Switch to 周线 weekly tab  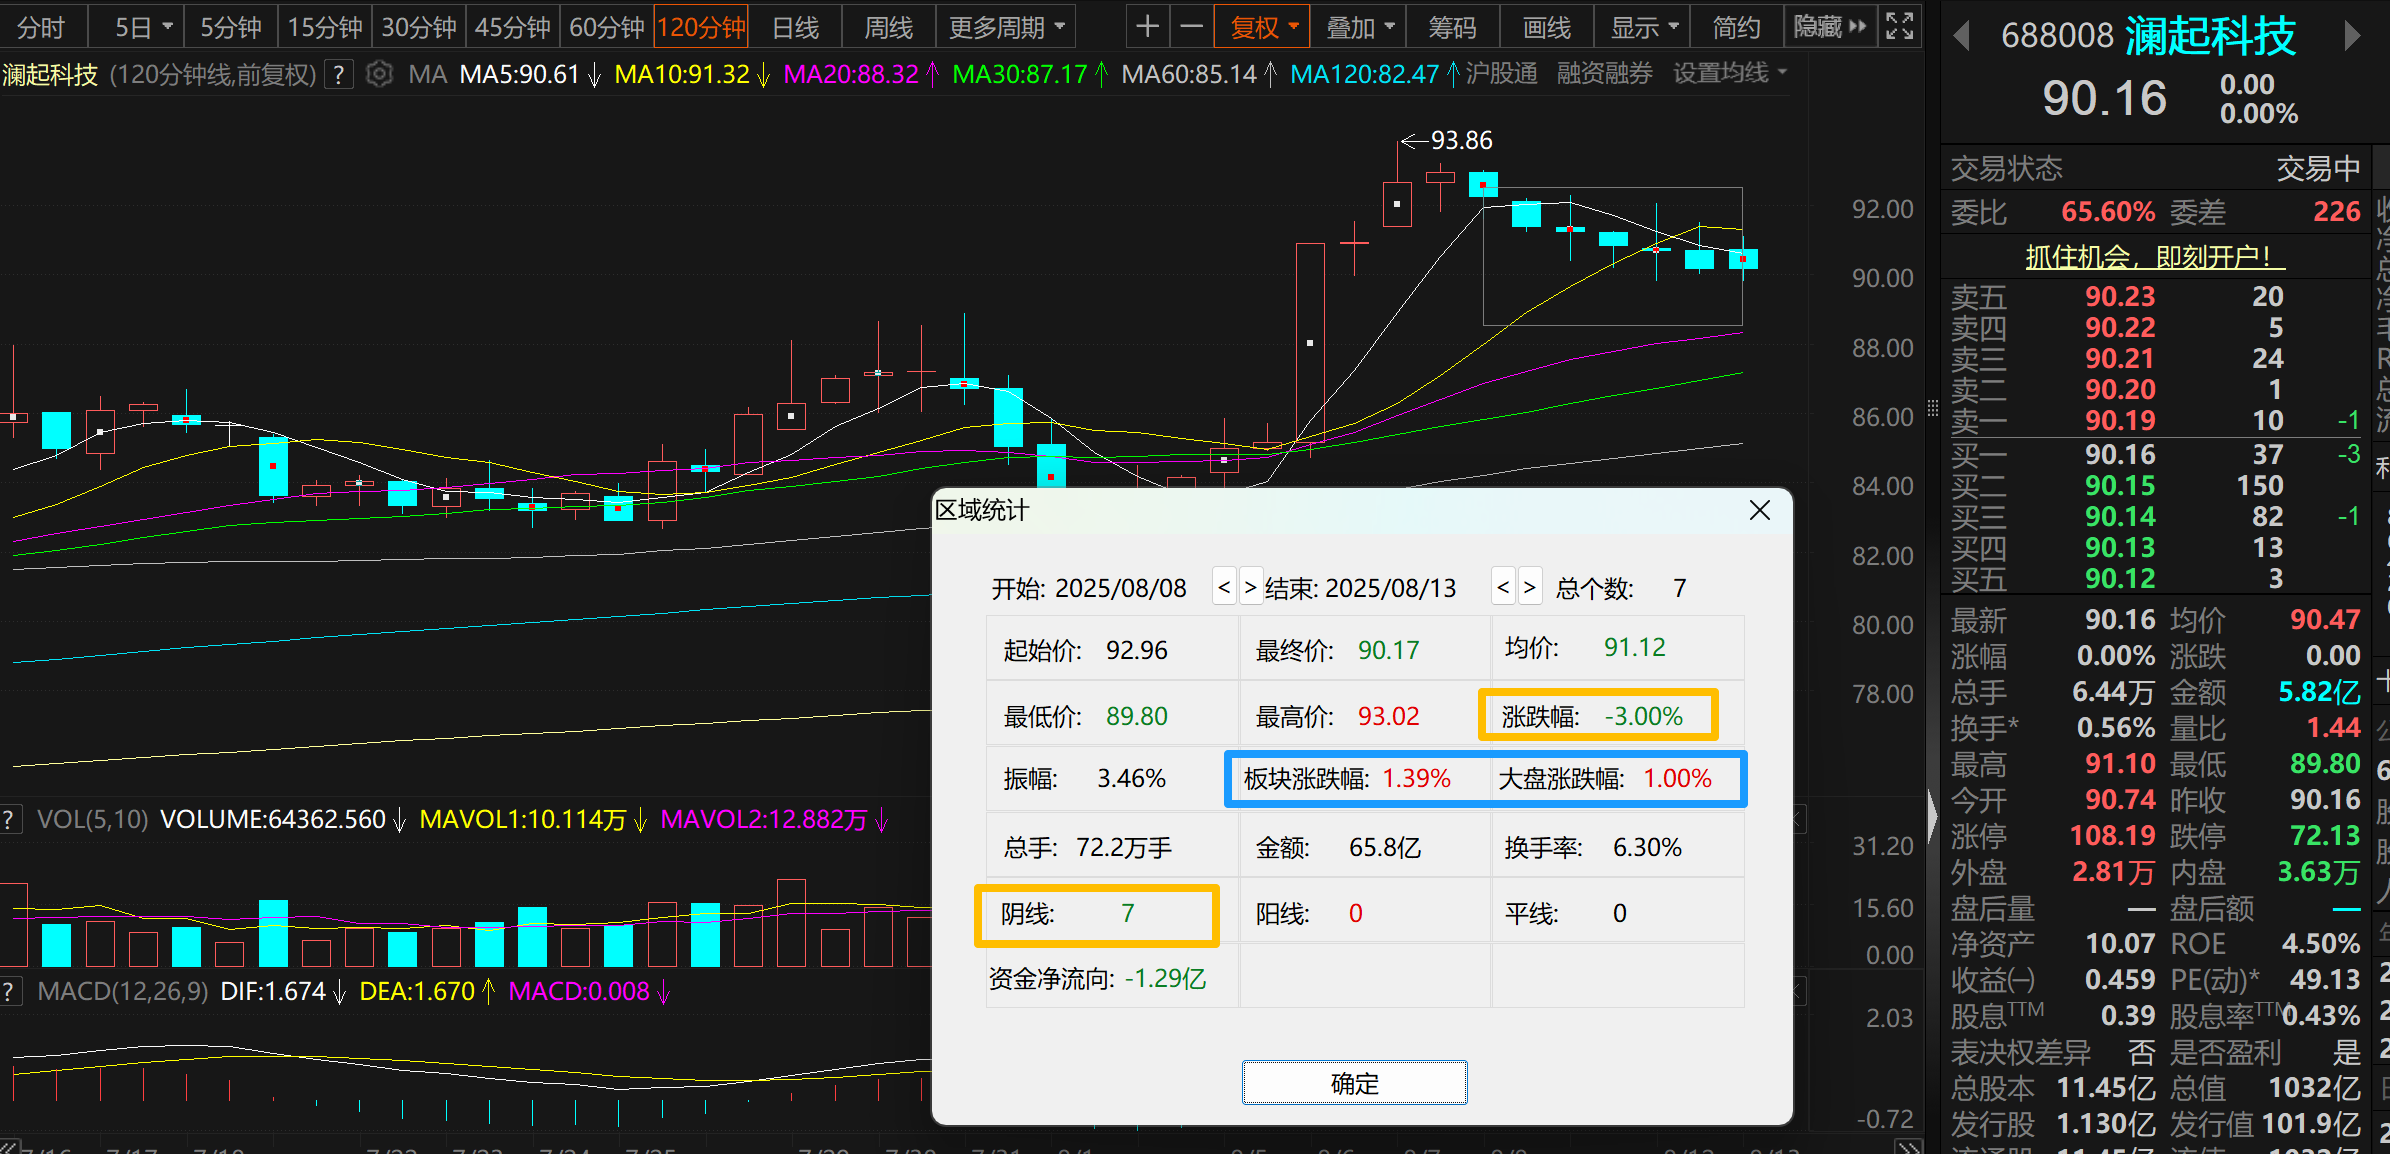[x=889, y=27]
